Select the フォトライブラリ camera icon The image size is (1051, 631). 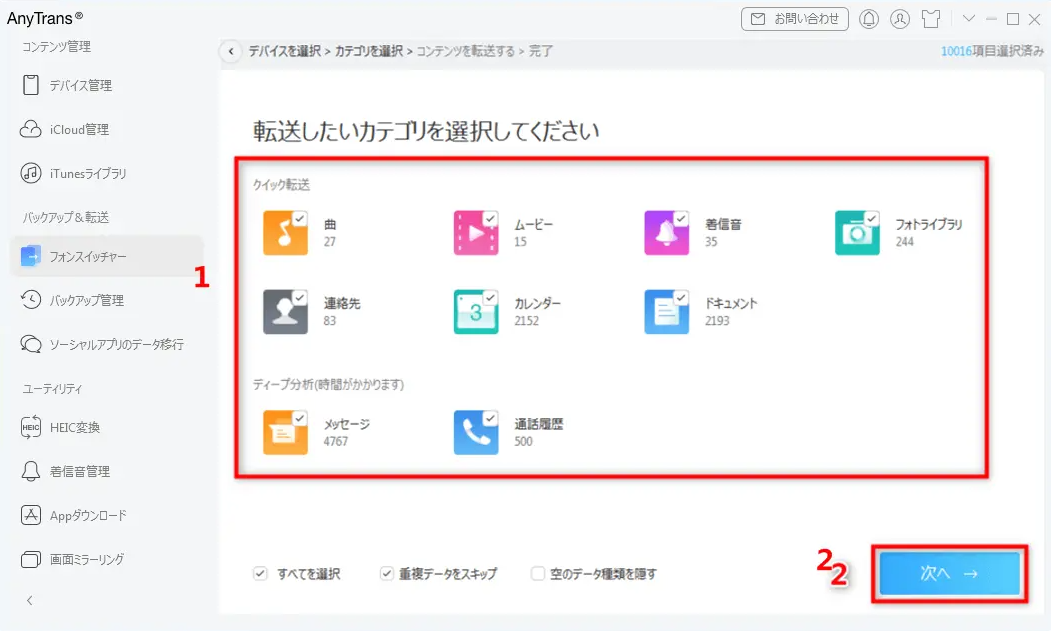coord(857,233)
